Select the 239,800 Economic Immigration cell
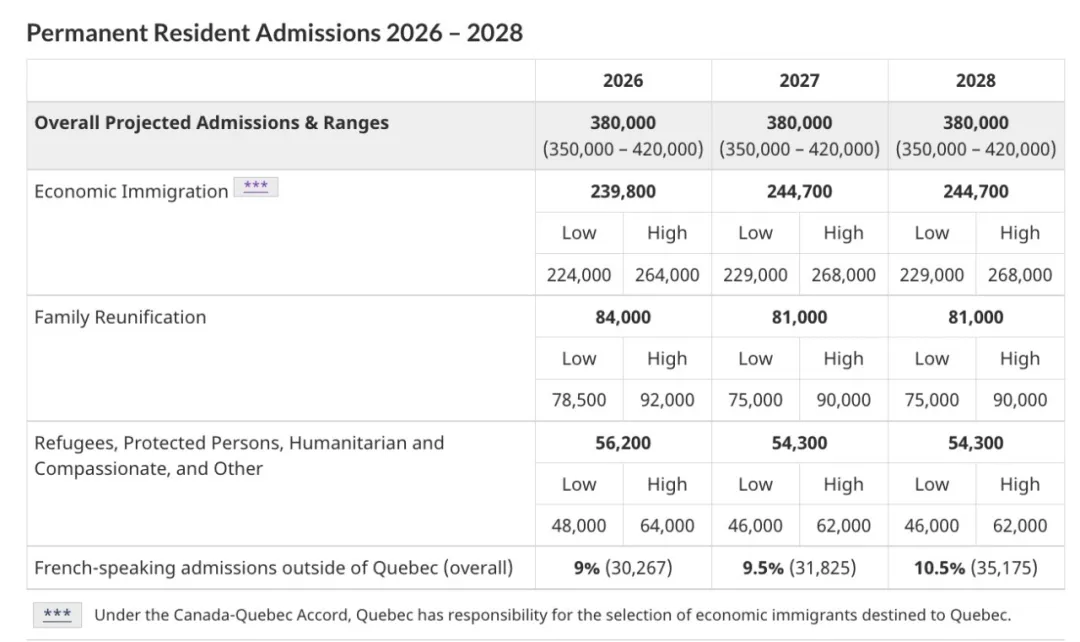 click(622, 191)
